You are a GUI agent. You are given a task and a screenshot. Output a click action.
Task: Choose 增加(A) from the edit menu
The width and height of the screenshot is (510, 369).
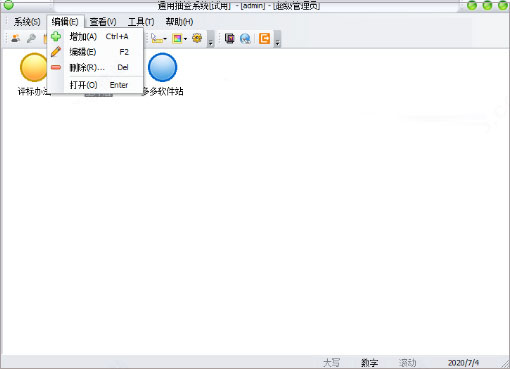tap(96, 36)
